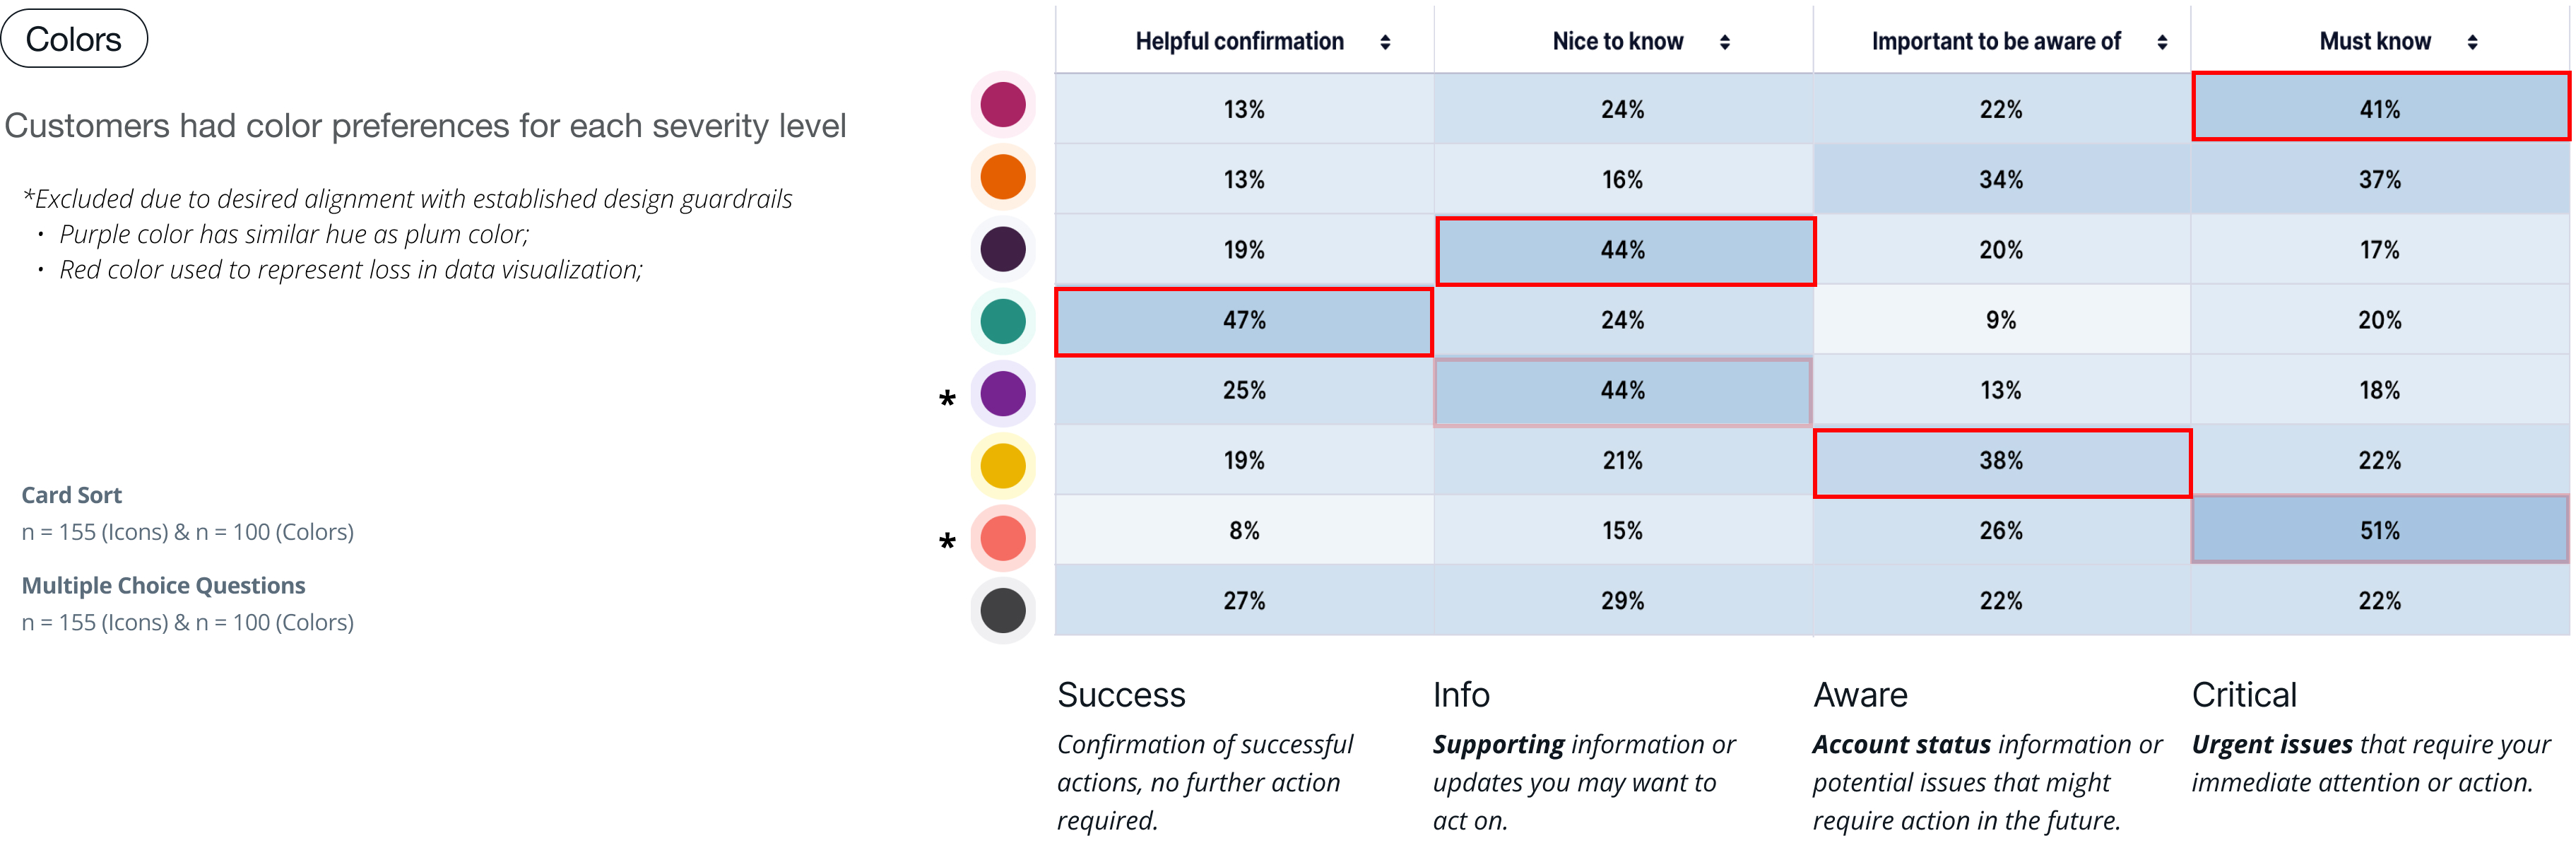Select the teal green color circle
The height and width of the screenshot is (855, 2576).
(x=1003, y=321)
